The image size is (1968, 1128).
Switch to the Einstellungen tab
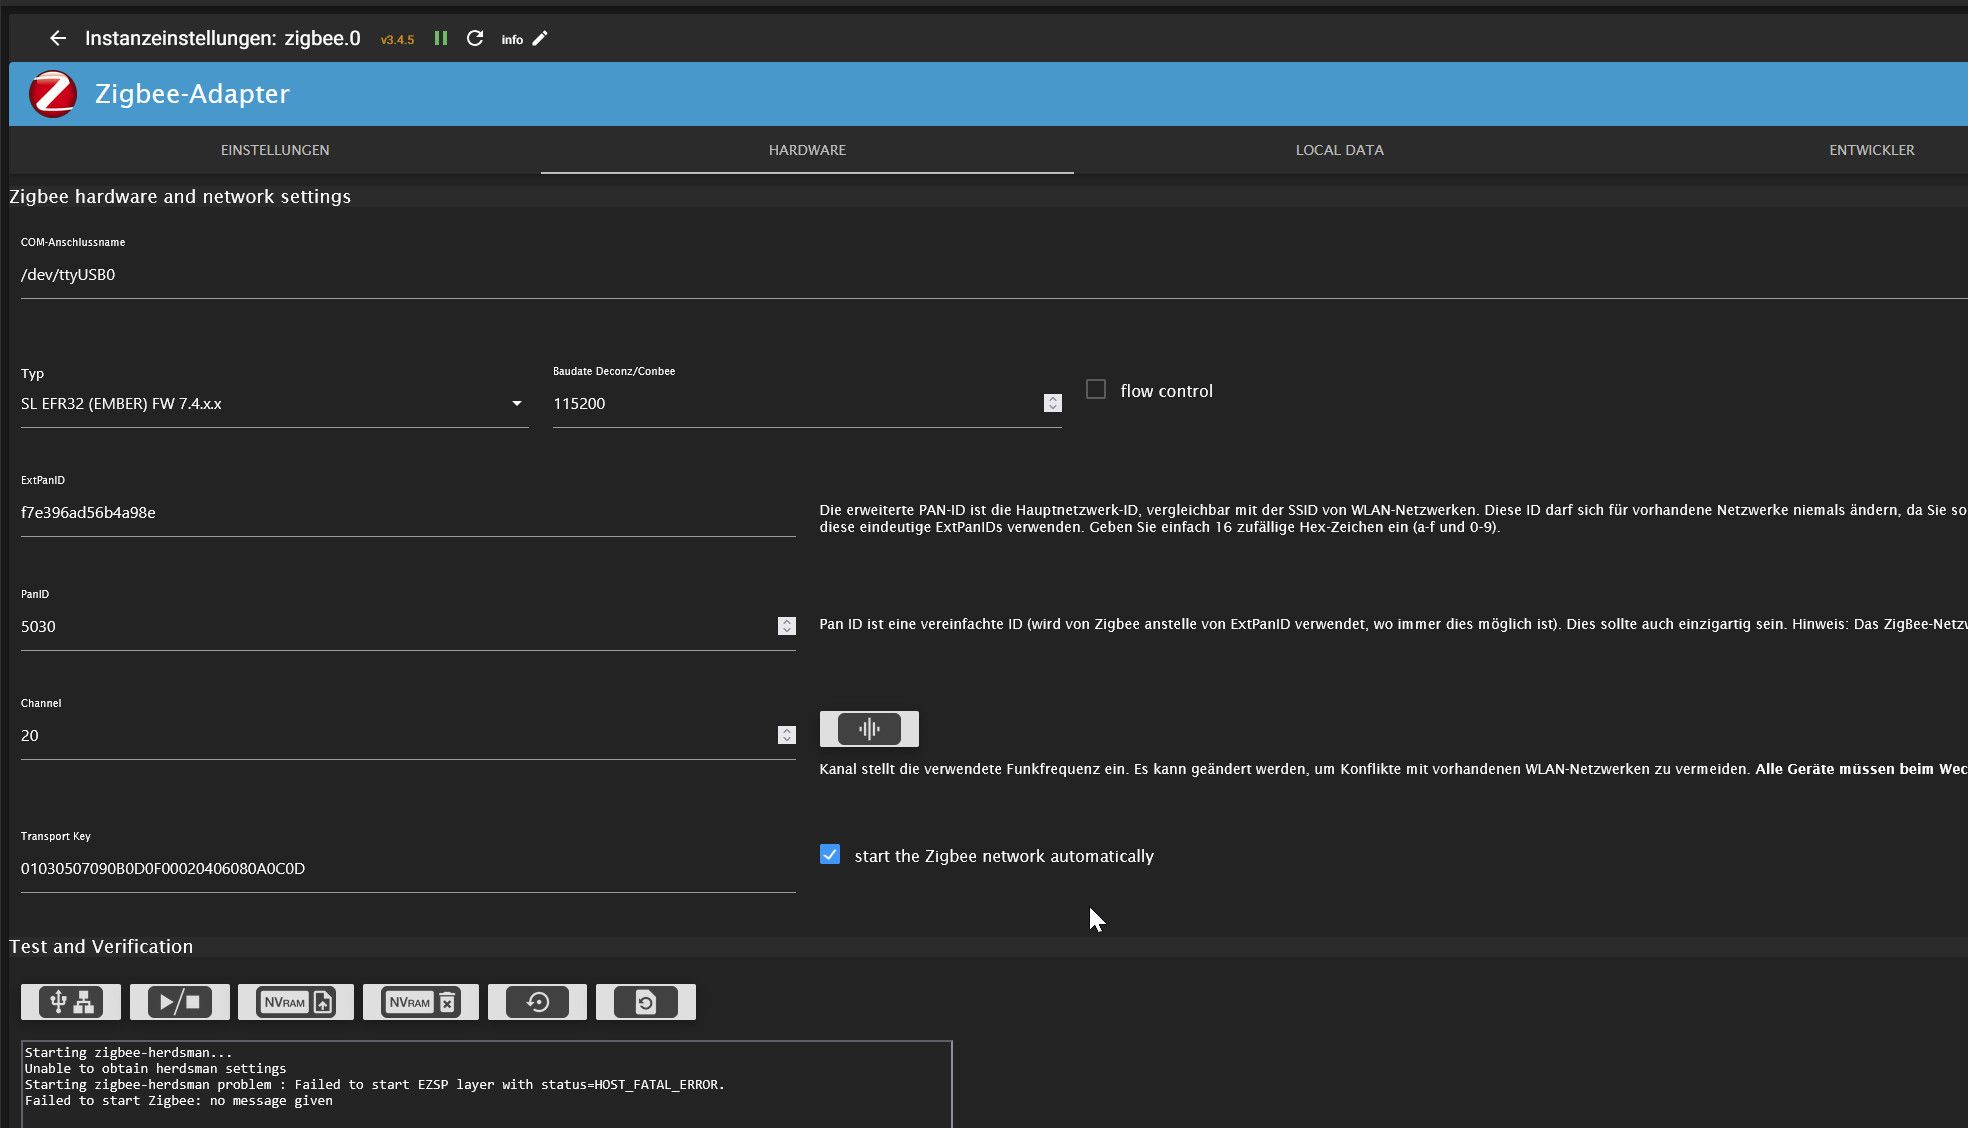point(275,150)
